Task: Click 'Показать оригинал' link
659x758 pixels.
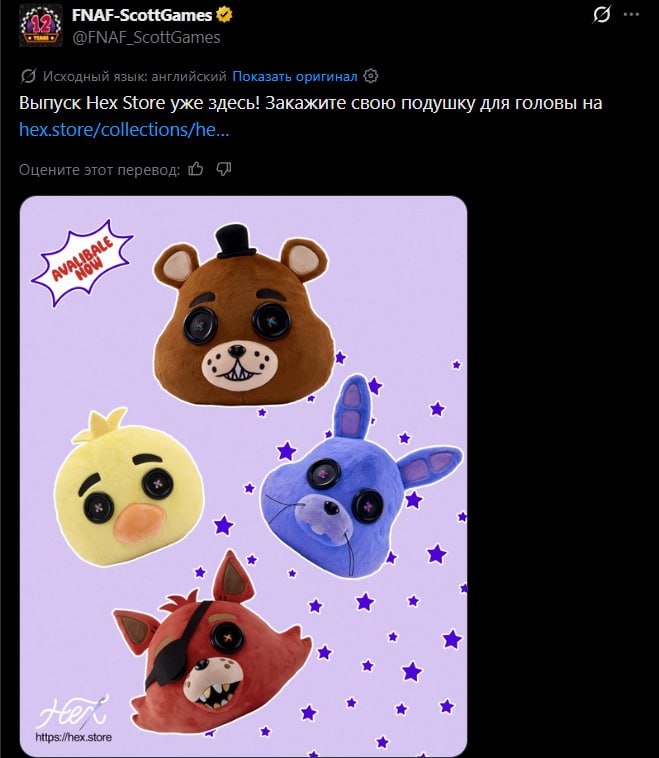Action: [x=294, y=76]
